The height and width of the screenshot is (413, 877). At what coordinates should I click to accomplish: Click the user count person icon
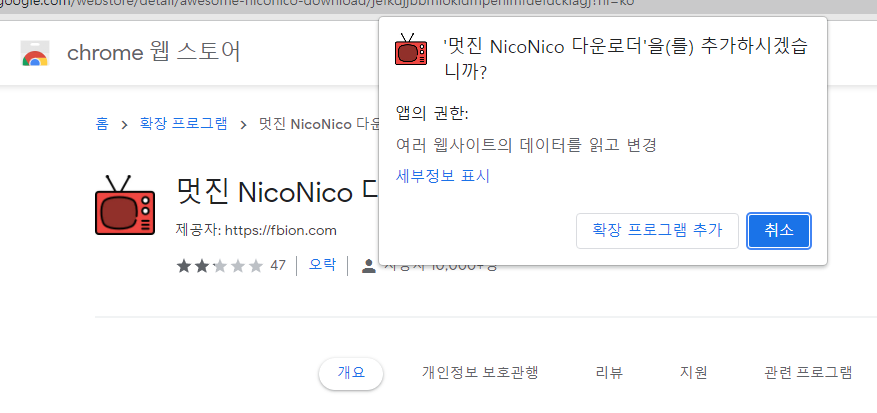pos(369,266)
